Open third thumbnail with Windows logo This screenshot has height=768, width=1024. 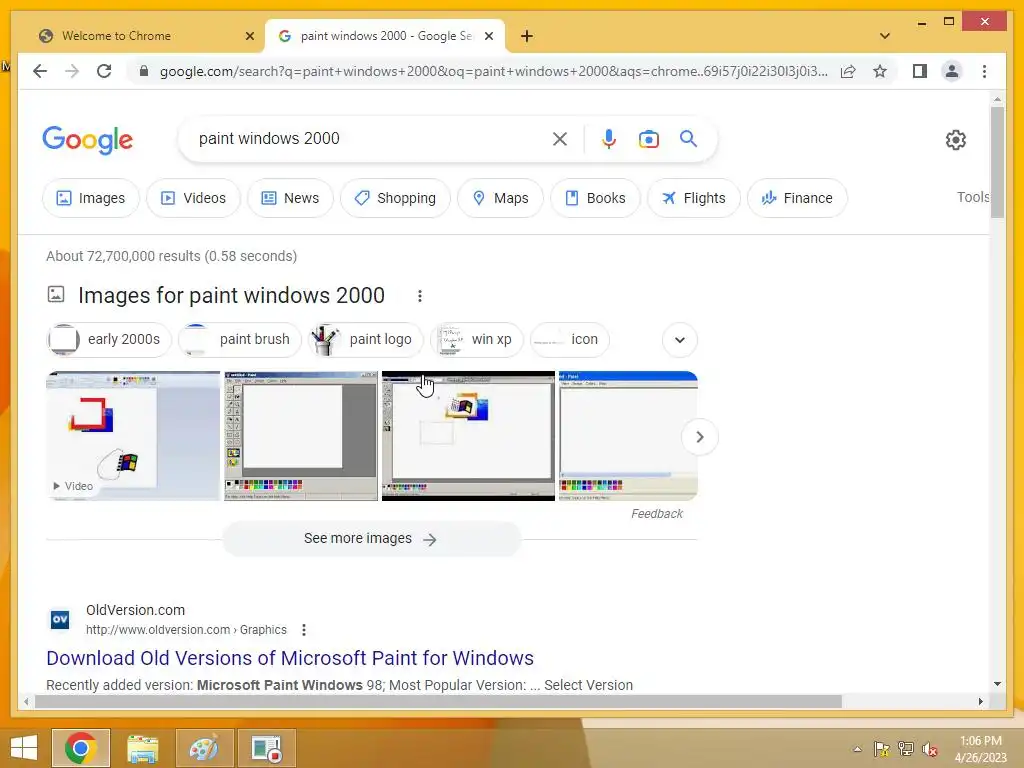point(468,436)
